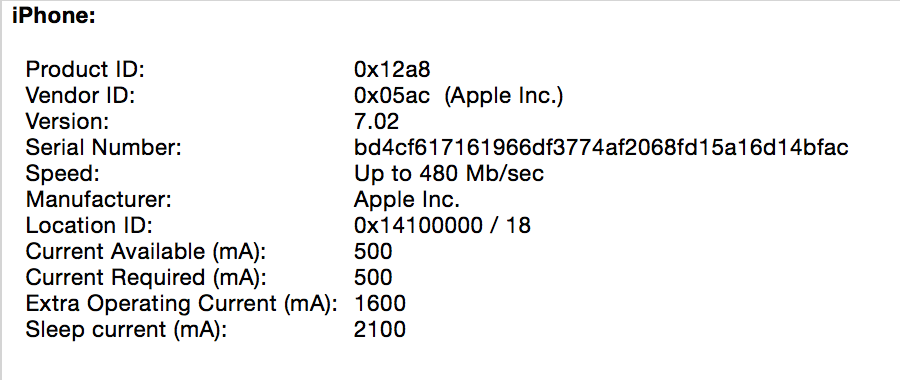Select the 1600 extra operating current value
This screenshot has height=380, width=900.
click(x=380, y=304)
